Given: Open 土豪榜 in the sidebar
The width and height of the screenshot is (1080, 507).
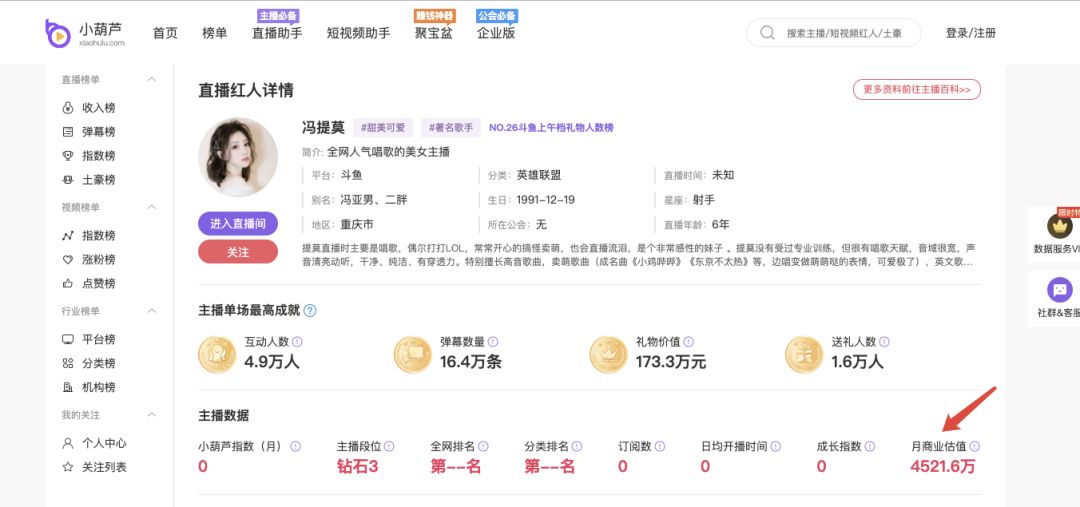Looking at the screenshot, I should [x=98, y=180].
